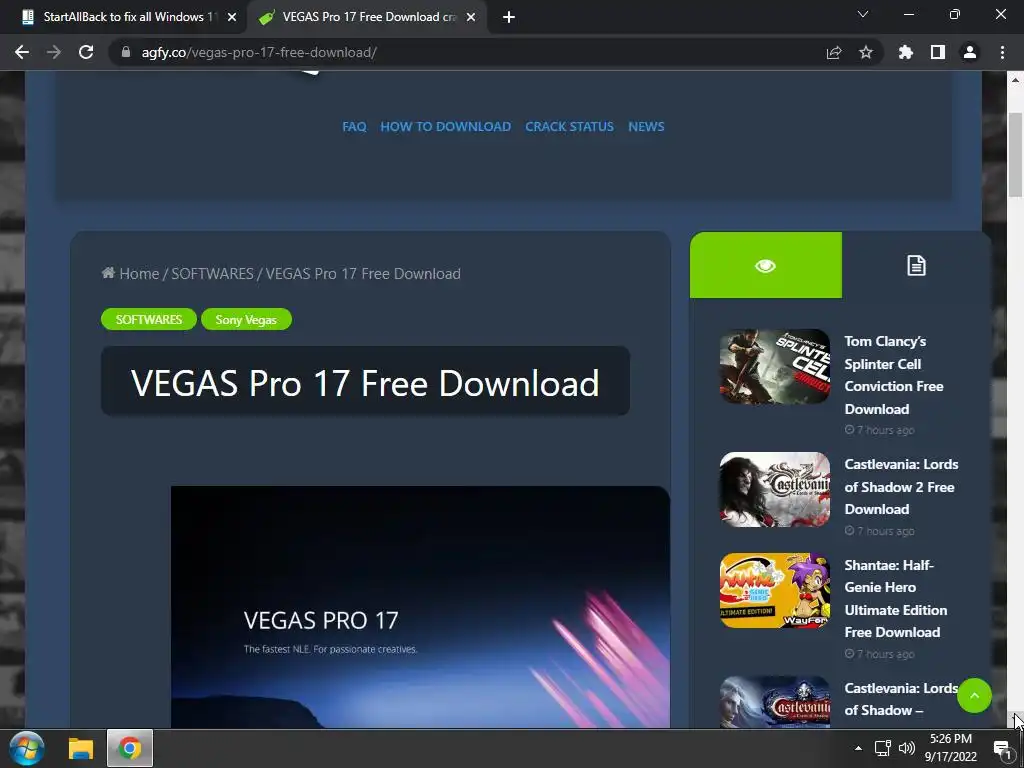Open the notification center icon
Screen dimensions: 1024x768
(x=1002, y=748)
